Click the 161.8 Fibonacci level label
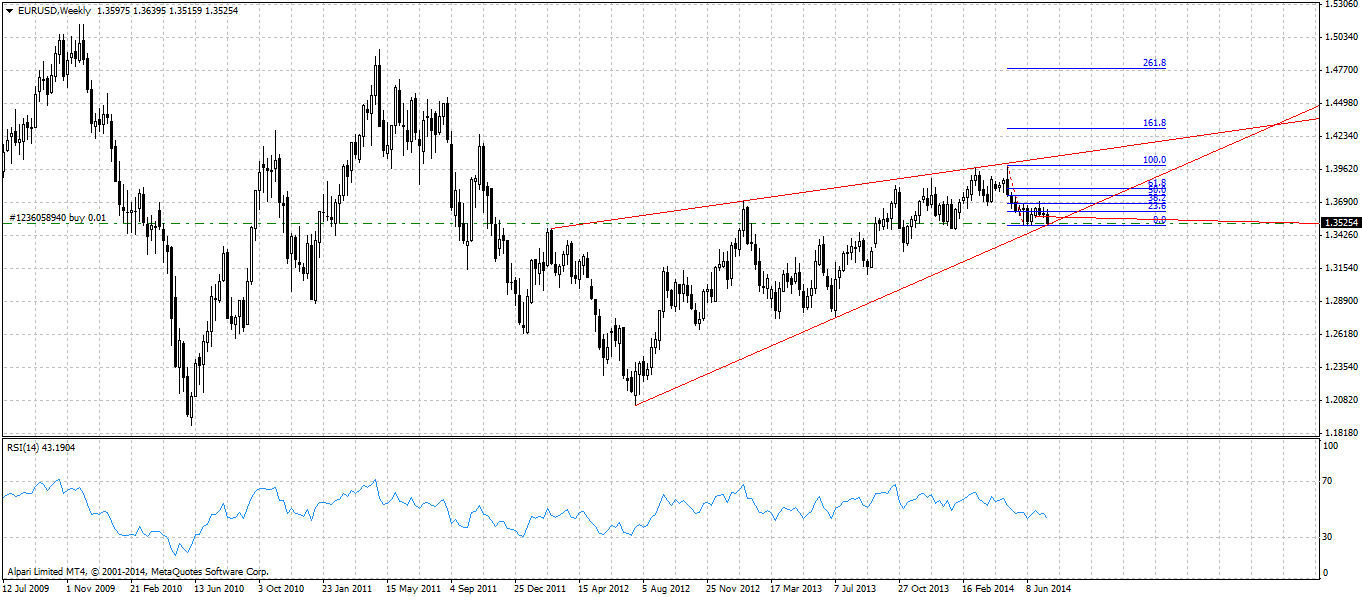Screen dimensions: 1362x597 click(x=1154, y=123)
